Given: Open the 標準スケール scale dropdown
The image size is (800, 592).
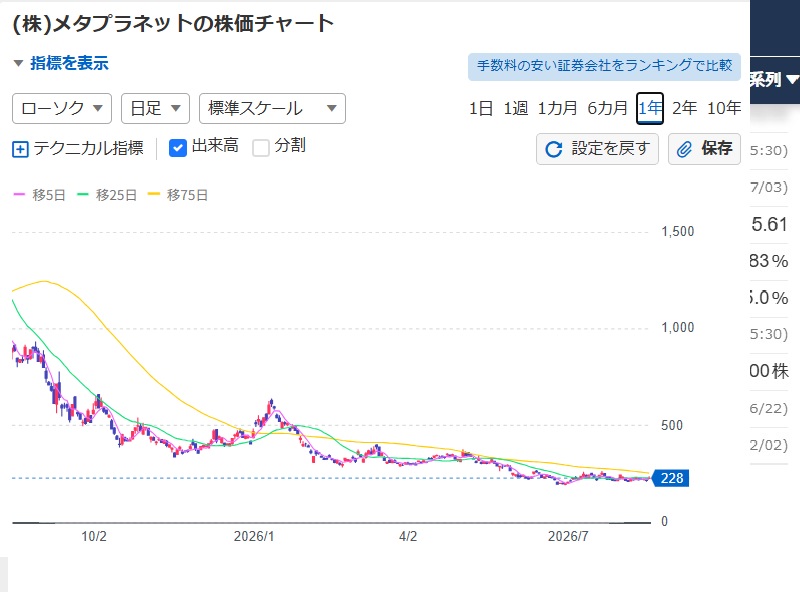Looking at the screenshot, I should click(x=272, y=108).
